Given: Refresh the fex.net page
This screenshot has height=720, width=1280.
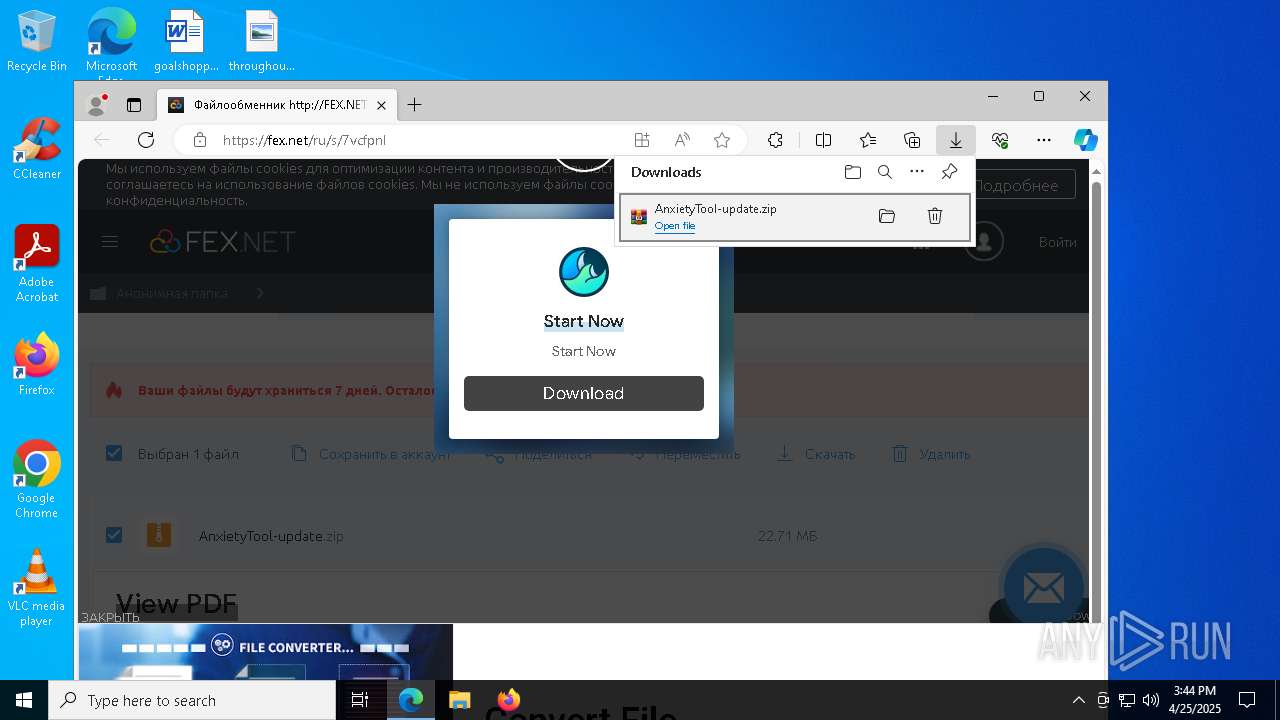Looking at the screenshot, I should pos(146,140).
